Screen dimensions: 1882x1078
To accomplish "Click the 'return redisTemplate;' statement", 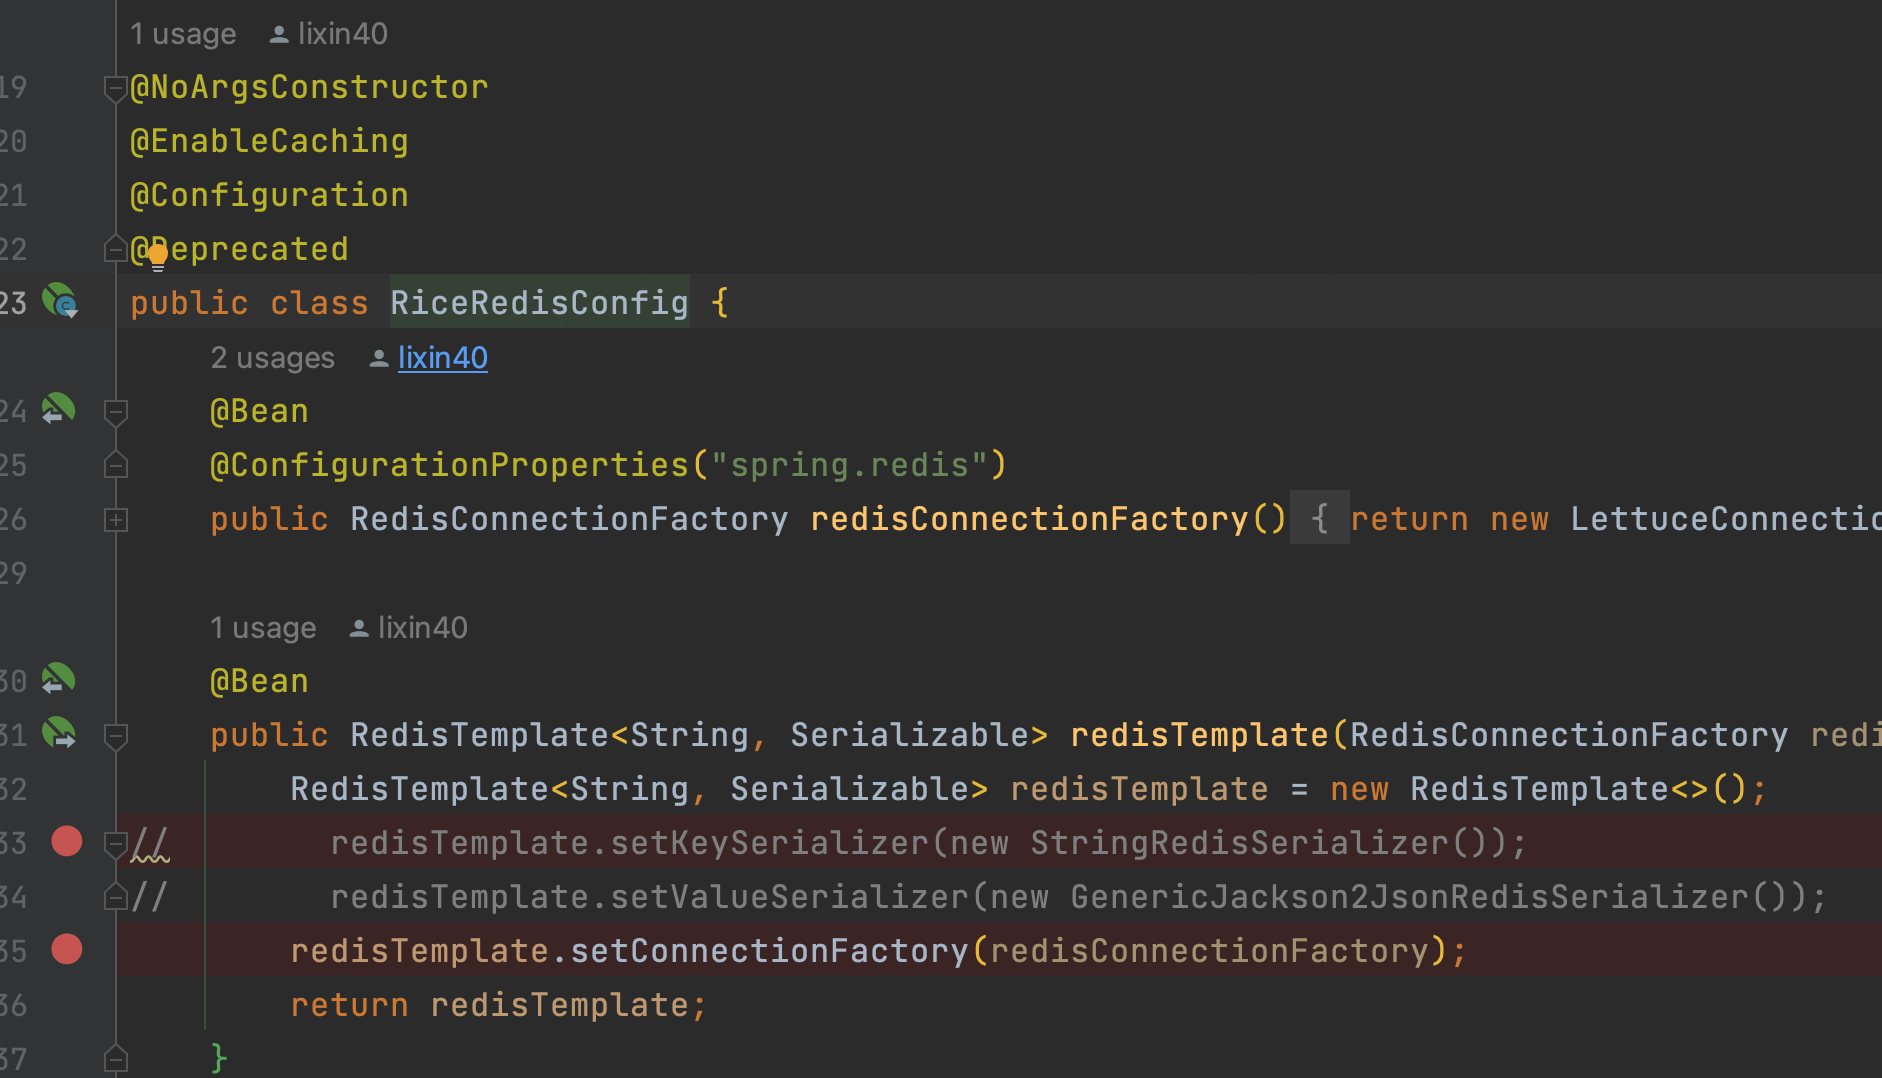I will tap(499, 1004).
